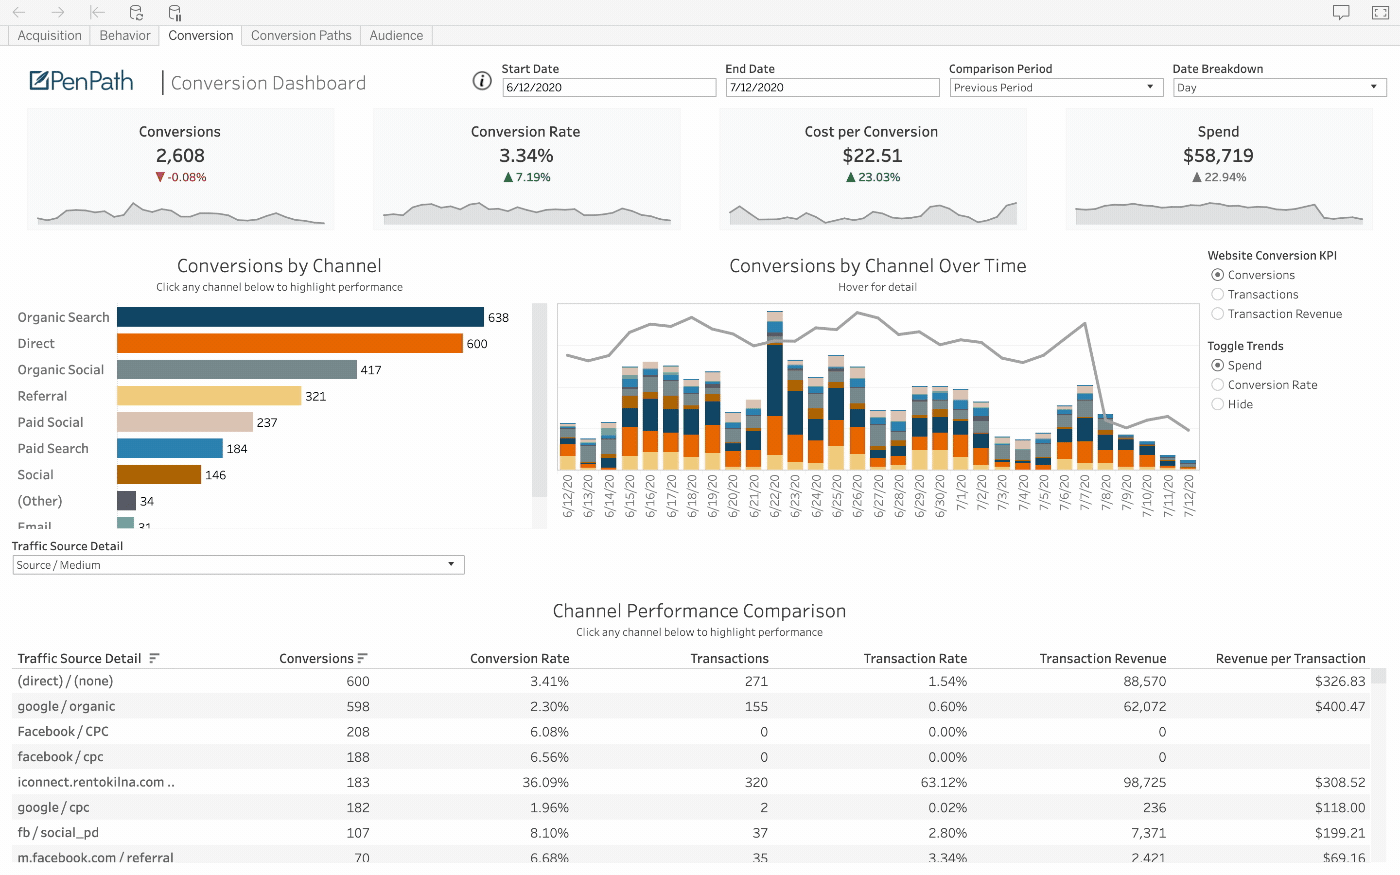The height and width of the screenshot is (875, 1400).
Task: Click the "98,725" transaction revenue cell
Action: click(1145, 782)
